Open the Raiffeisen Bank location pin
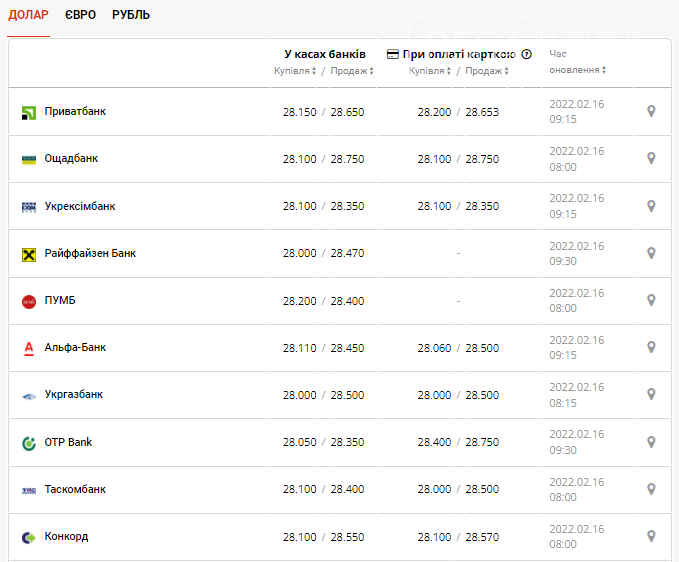The height and width of the screenshot is (562, 679). click(651, 253)
